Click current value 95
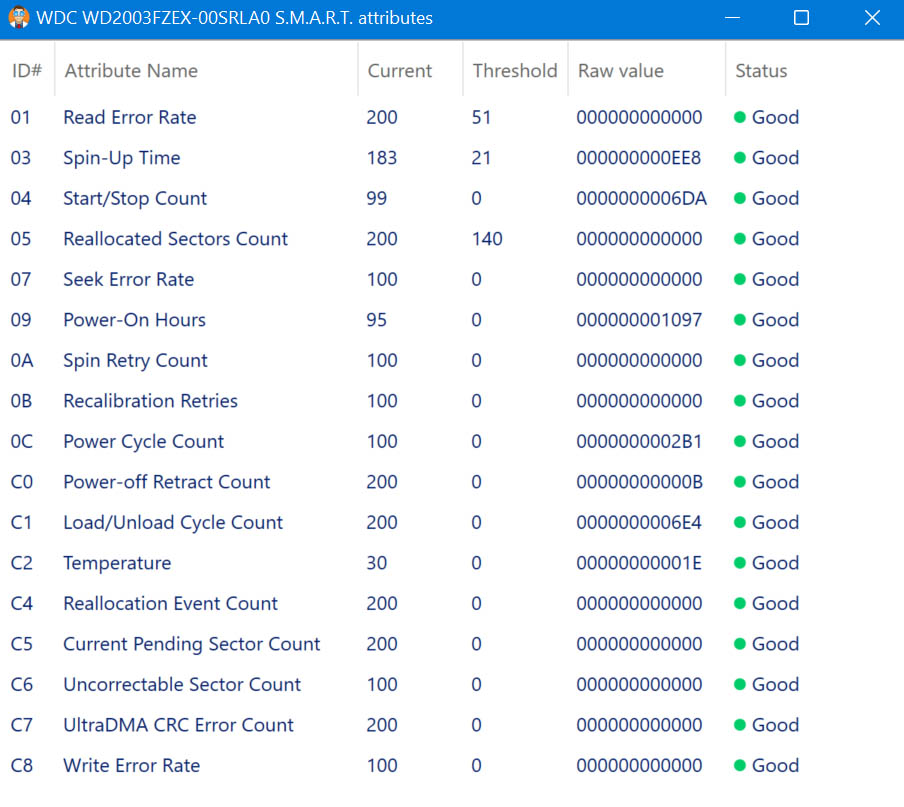 [376, 319]
